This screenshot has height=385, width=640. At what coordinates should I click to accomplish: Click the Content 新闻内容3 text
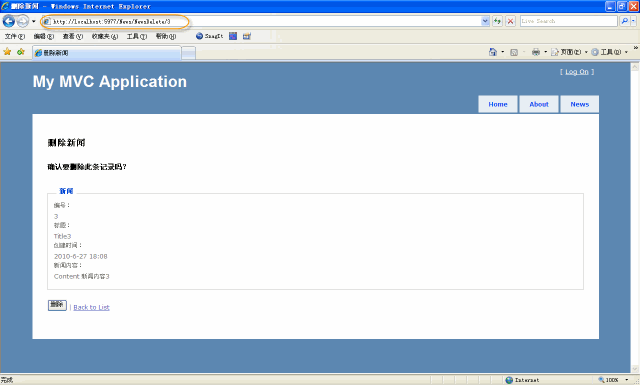coord(82,276)
